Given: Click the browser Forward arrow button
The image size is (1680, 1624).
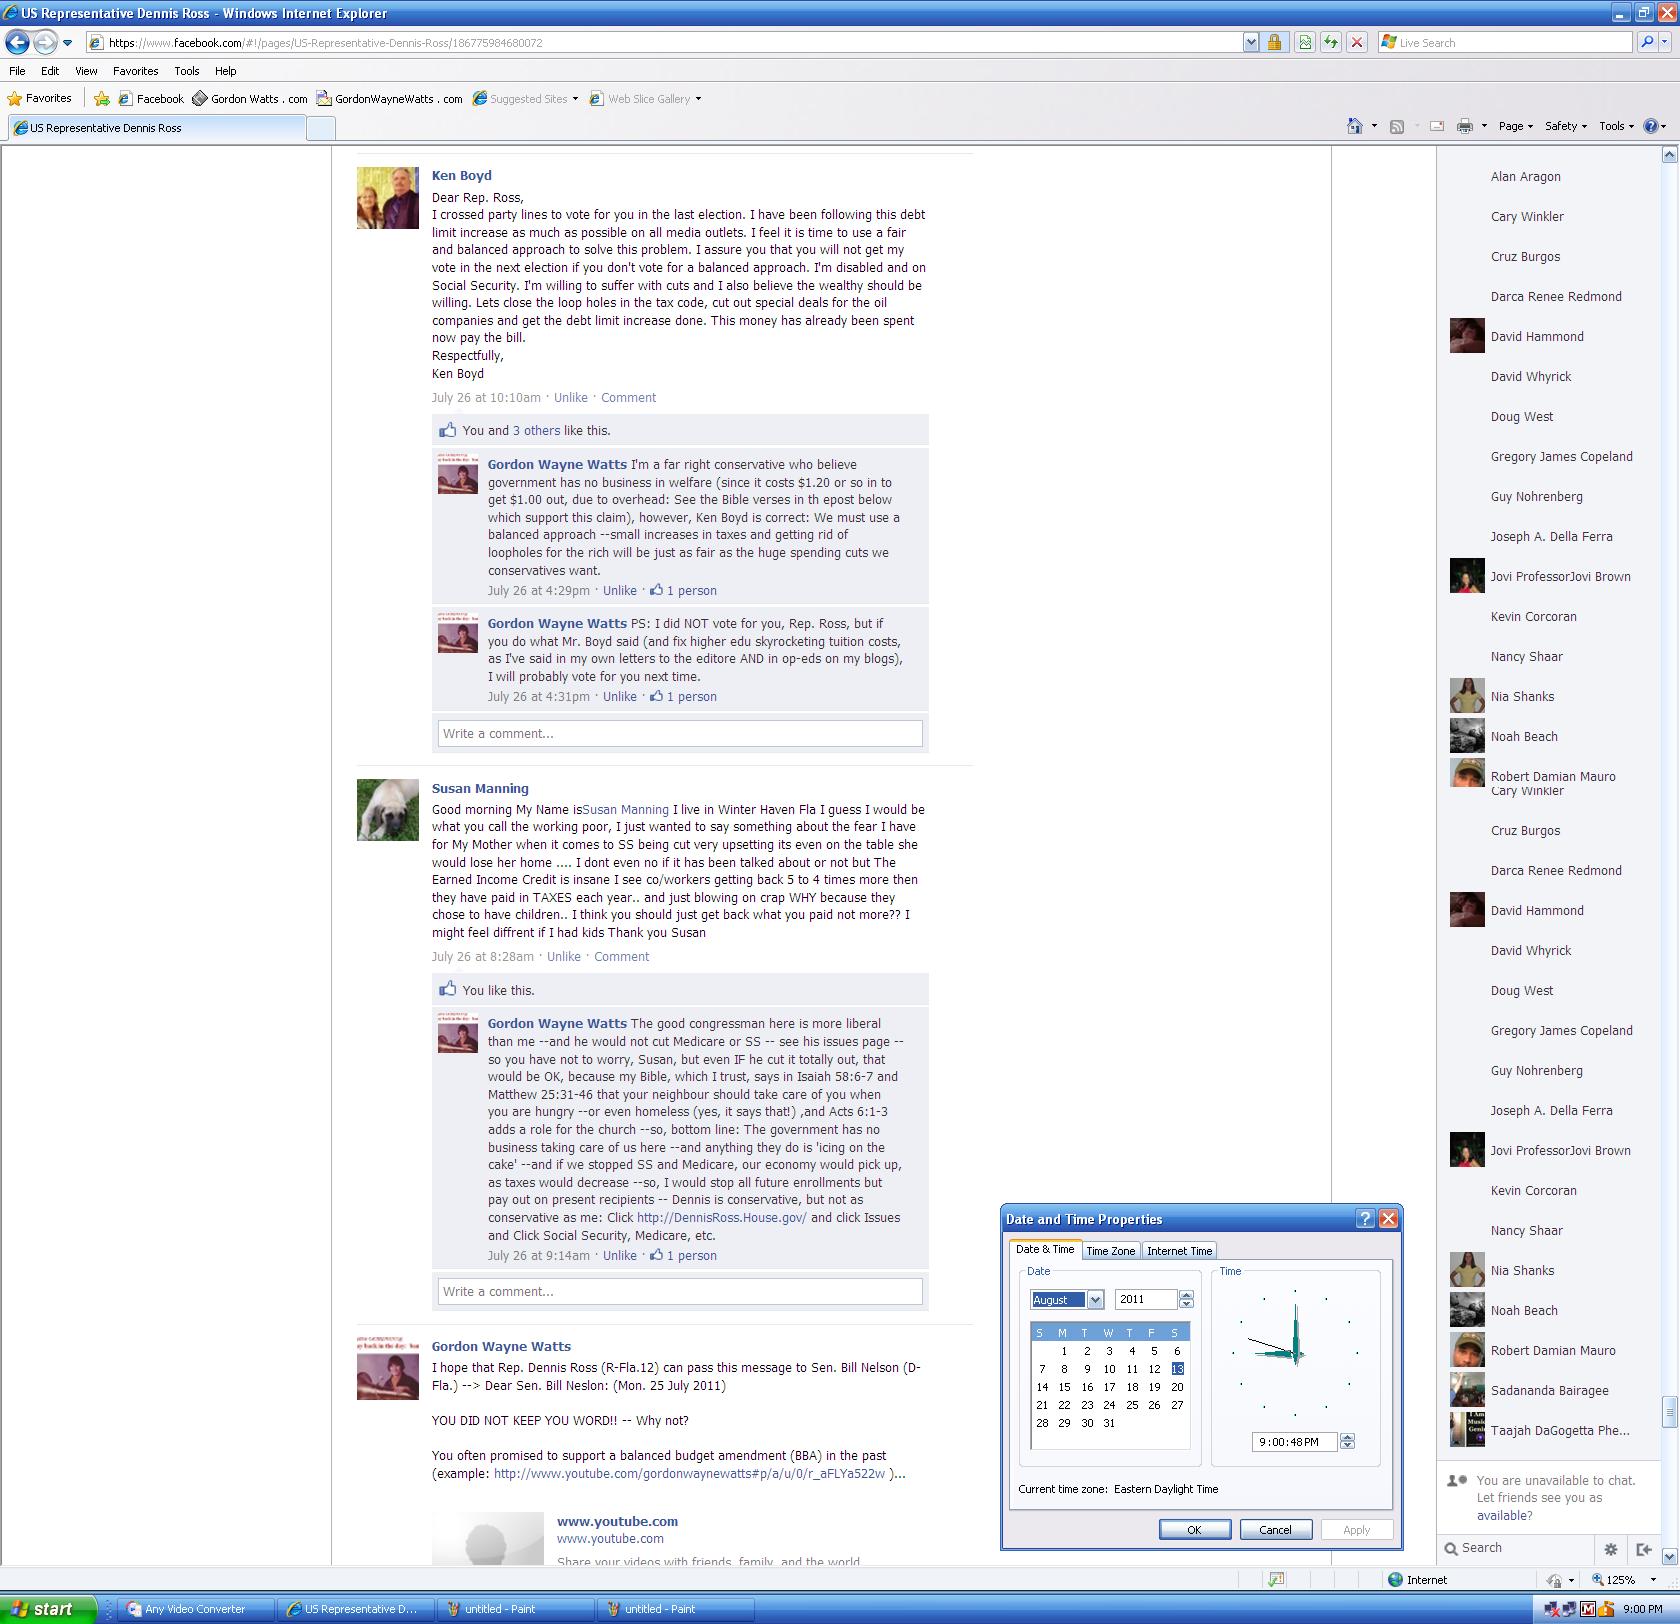Looking at the screenshot, I should [45, 42].
